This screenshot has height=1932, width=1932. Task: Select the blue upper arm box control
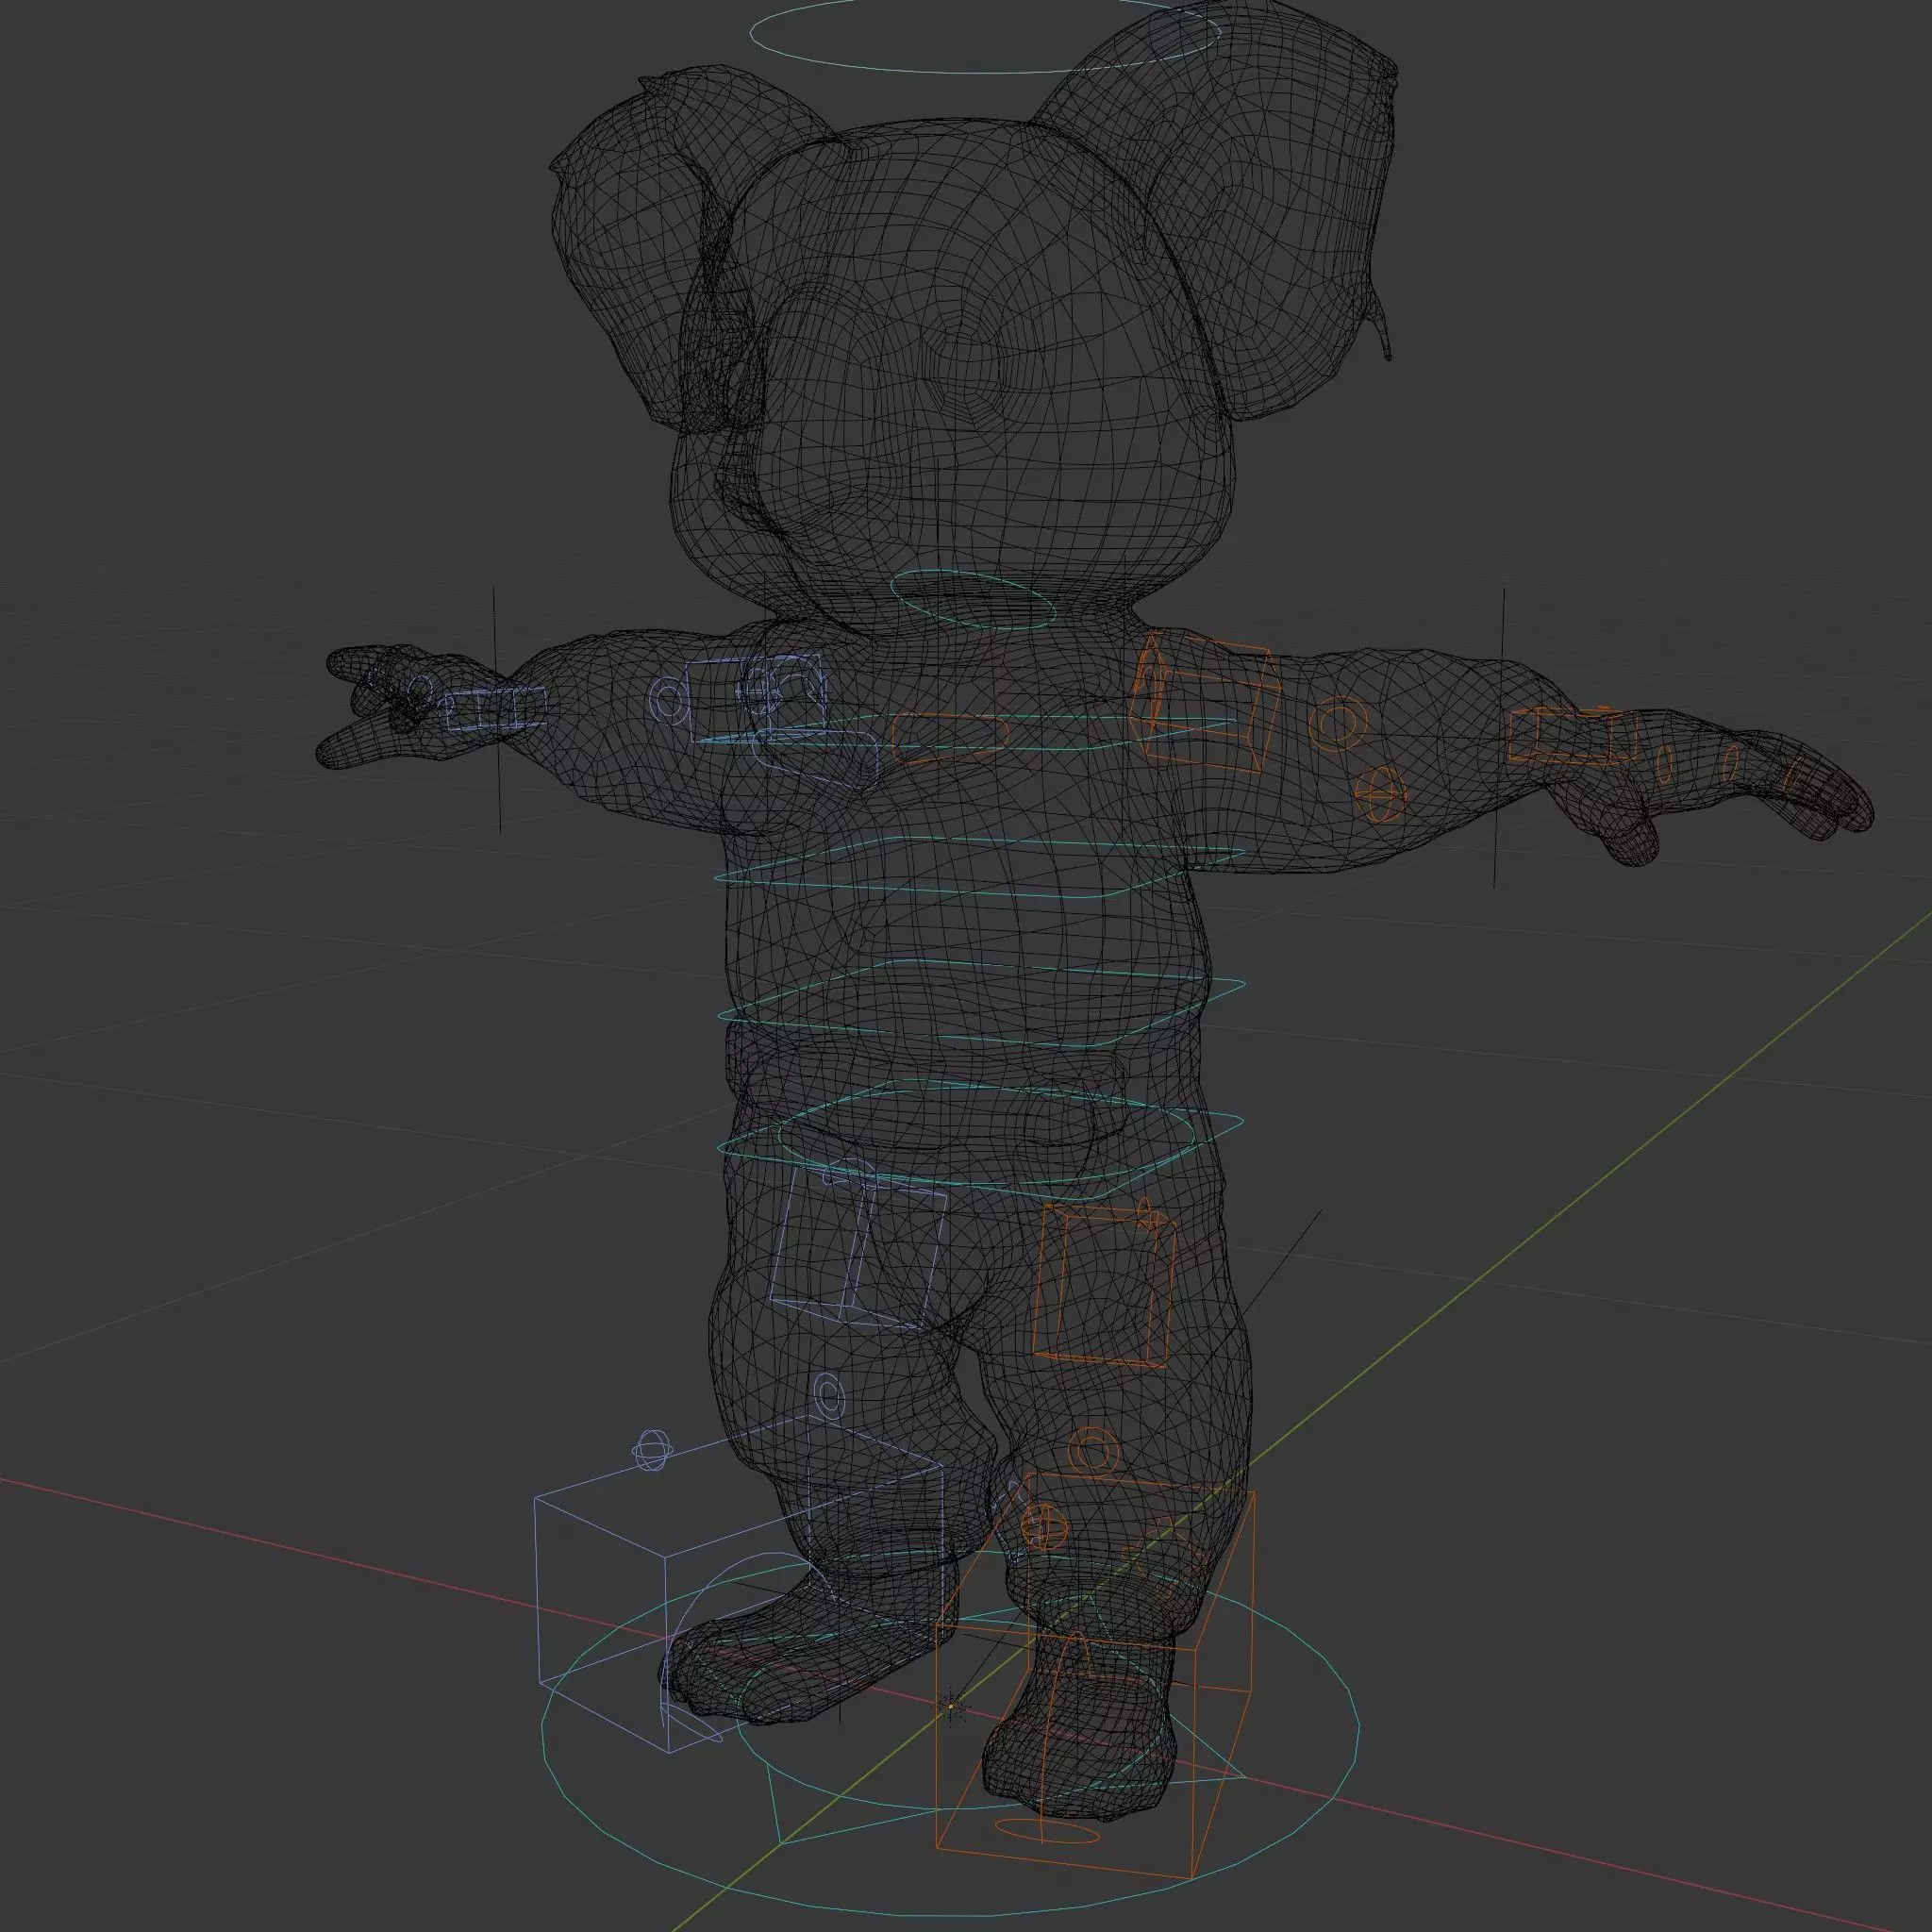click(757, 698)
